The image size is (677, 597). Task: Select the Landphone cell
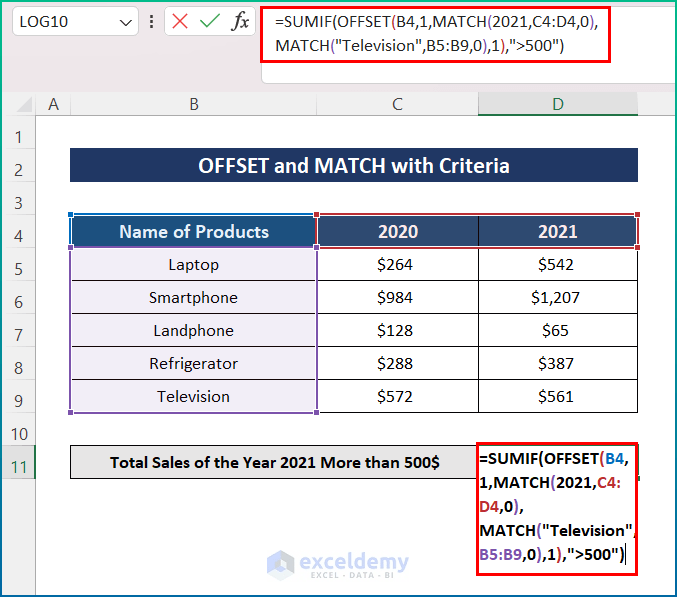[x=193, y=330]
